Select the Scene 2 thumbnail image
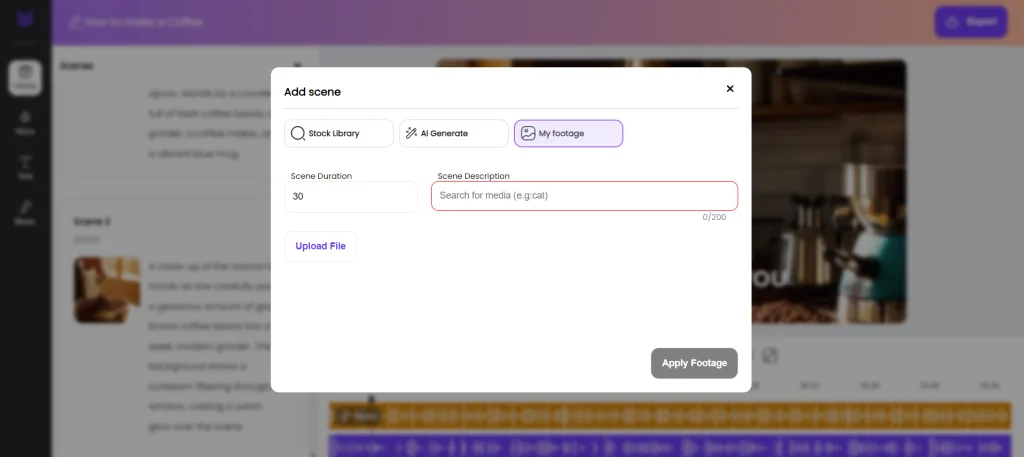Viewport: 1024px width, 457px height. pyautogui.click(x=107, y=290)
